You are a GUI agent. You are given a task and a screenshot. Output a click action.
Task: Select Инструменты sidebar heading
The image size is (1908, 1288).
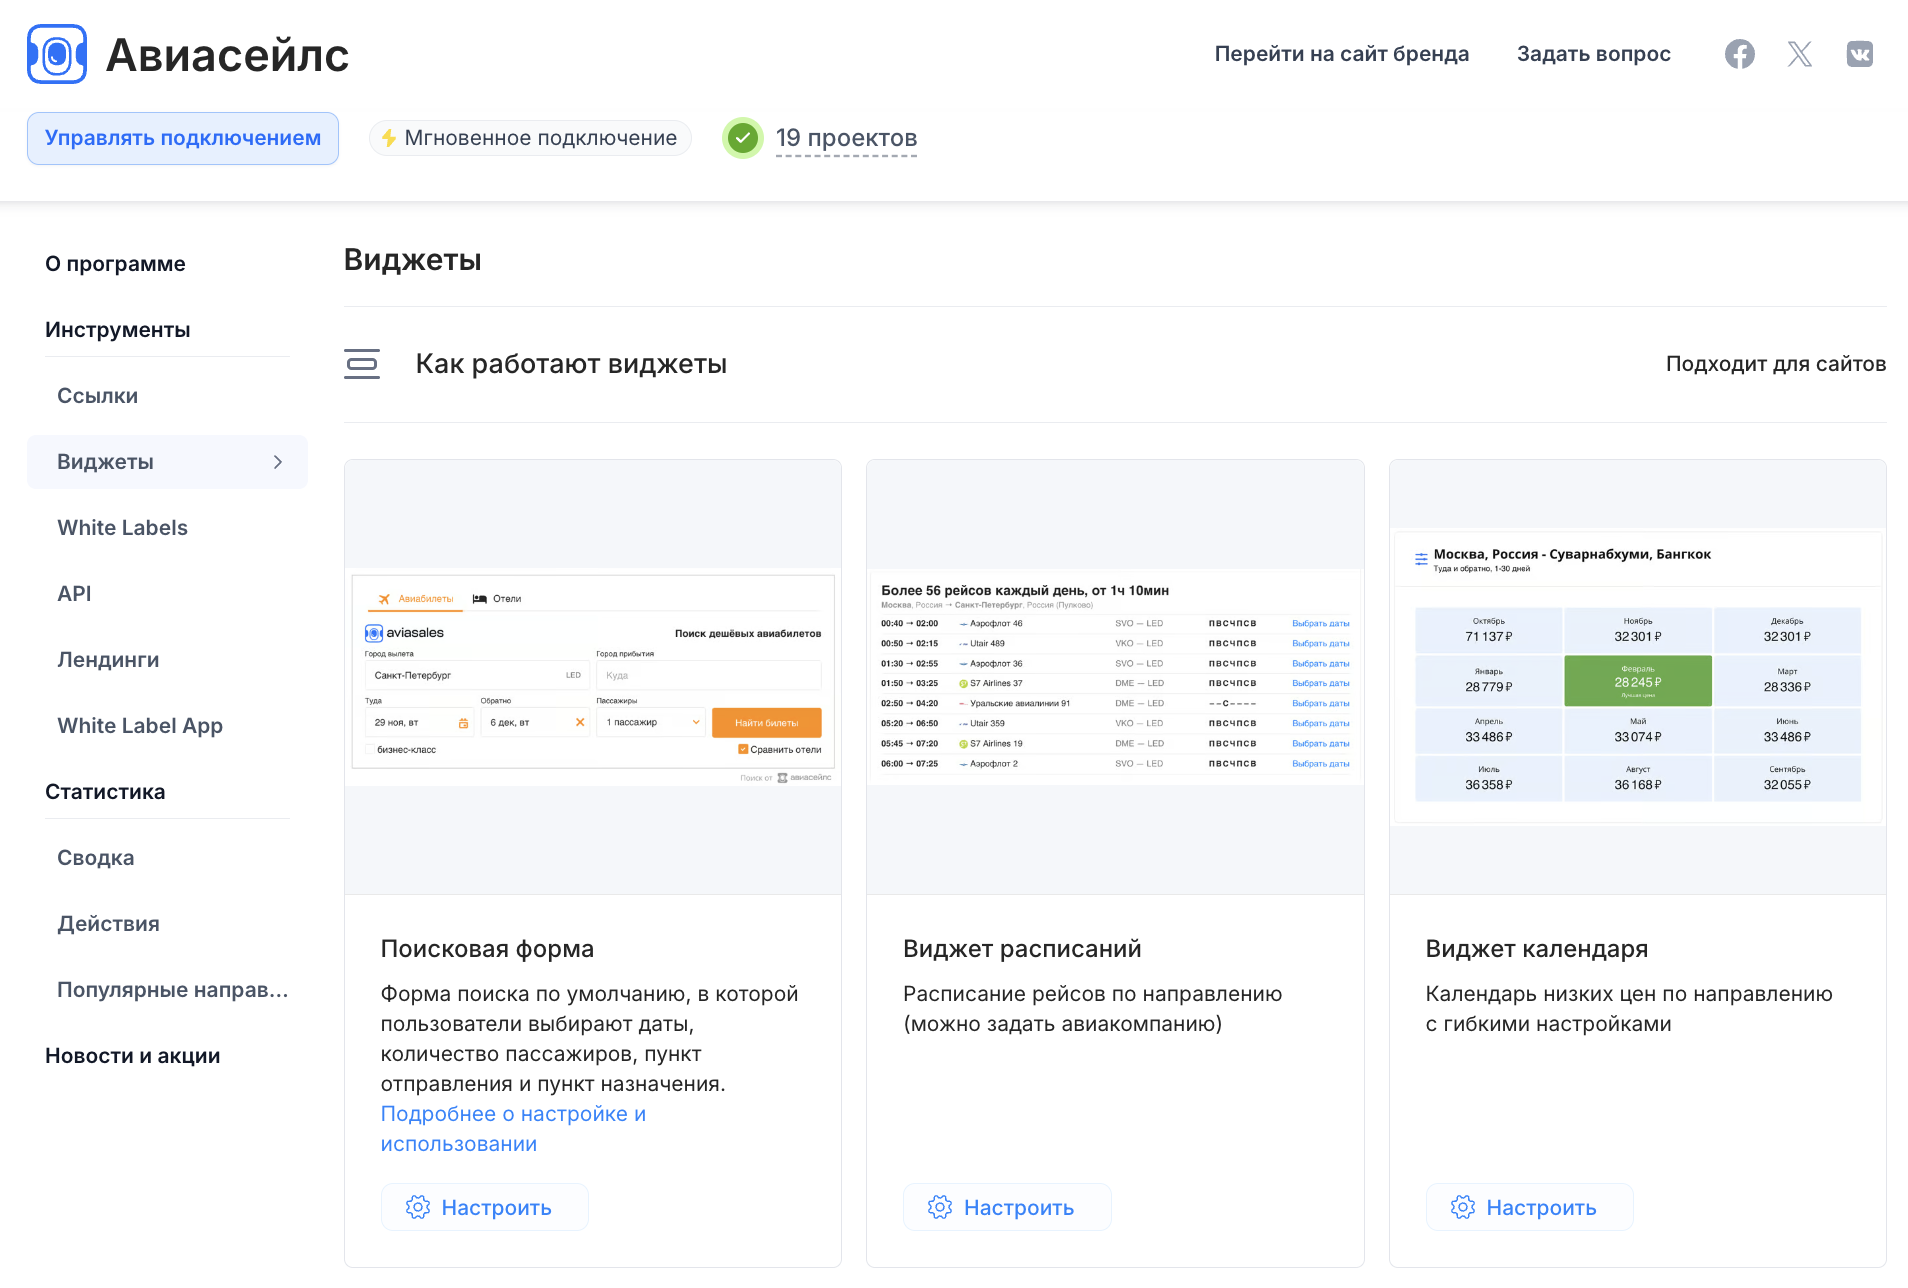(118, 330)
